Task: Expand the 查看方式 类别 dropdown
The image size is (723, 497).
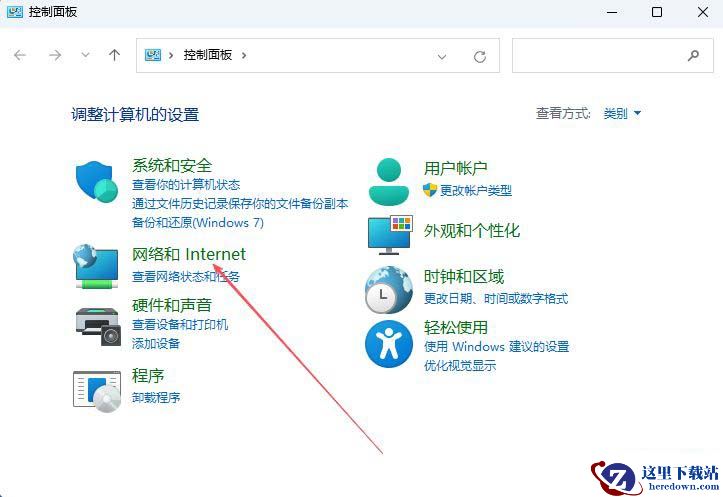Action: pos(622,114)
